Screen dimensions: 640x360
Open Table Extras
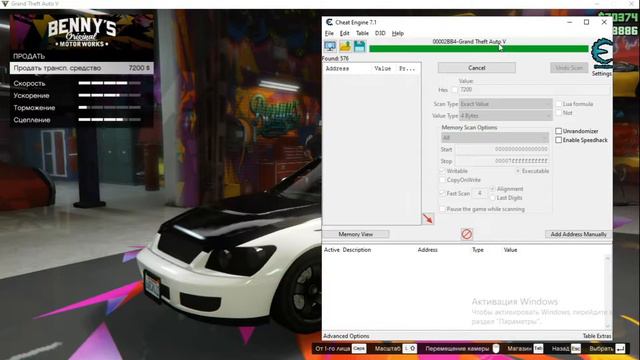point(597,336)
